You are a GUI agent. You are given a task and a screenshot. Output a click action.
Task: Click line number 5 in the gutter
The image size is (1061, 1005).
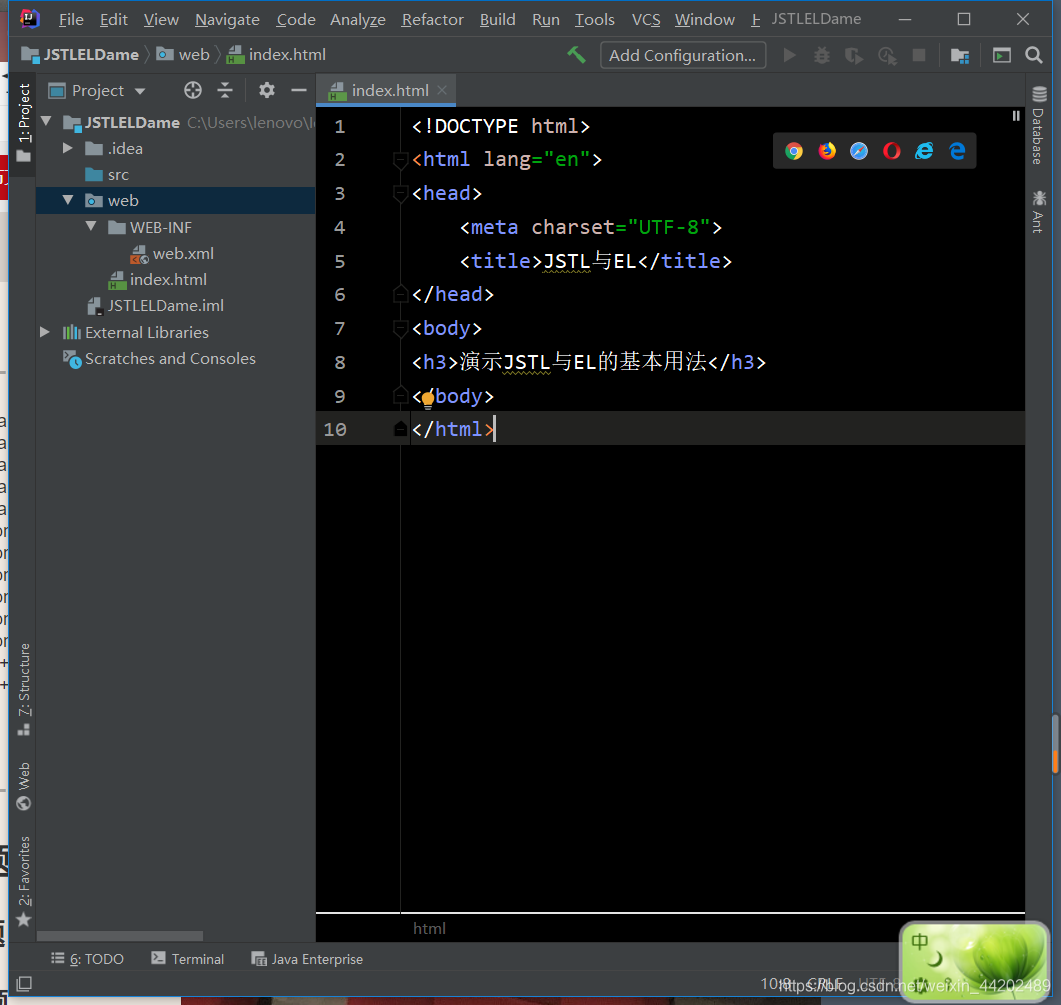[x=339, y=261]
